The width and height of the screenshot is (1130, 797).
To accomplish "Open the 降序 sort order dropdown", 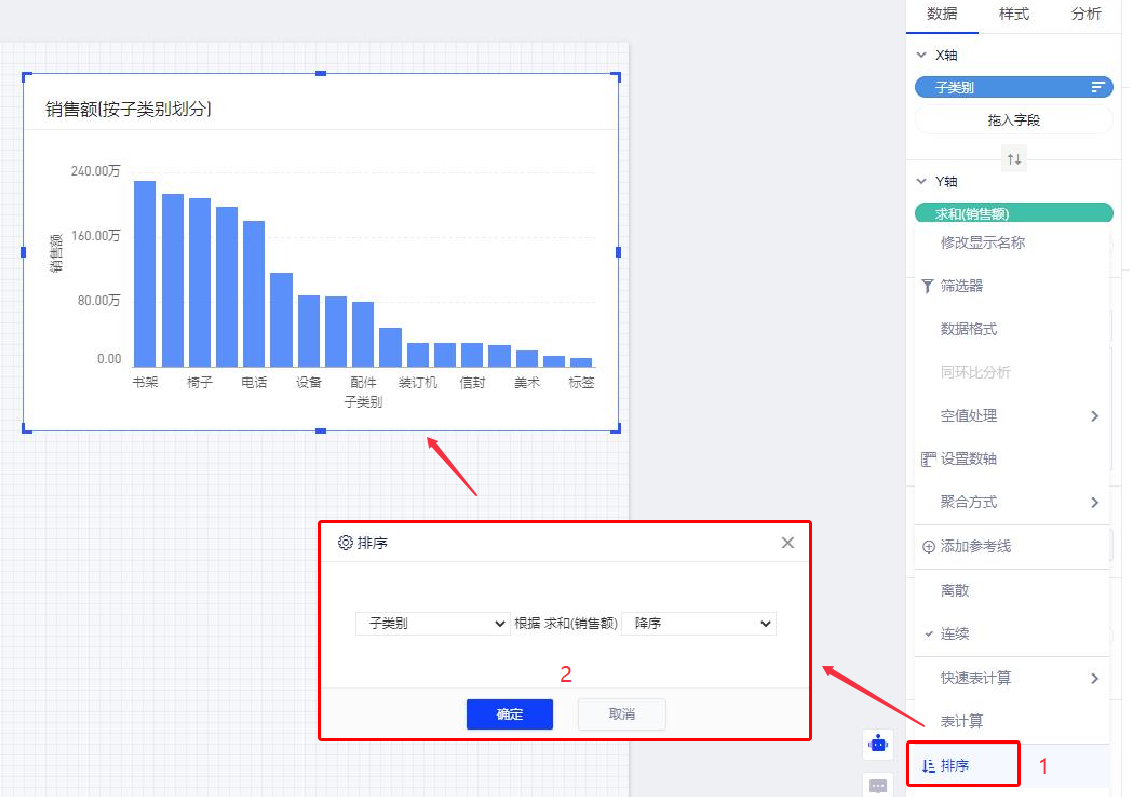I will point(699,623).
